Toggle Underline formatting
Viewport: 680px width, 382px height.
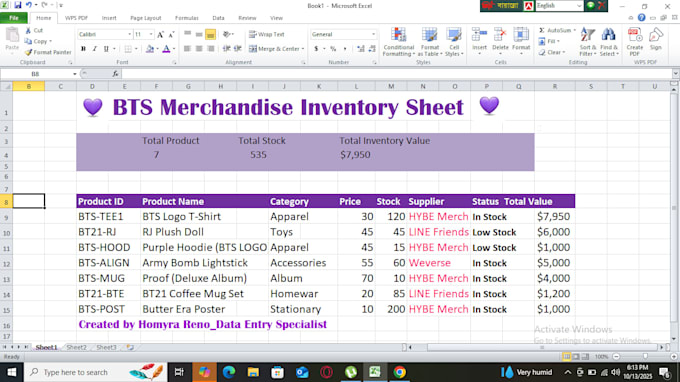[106, 49]
